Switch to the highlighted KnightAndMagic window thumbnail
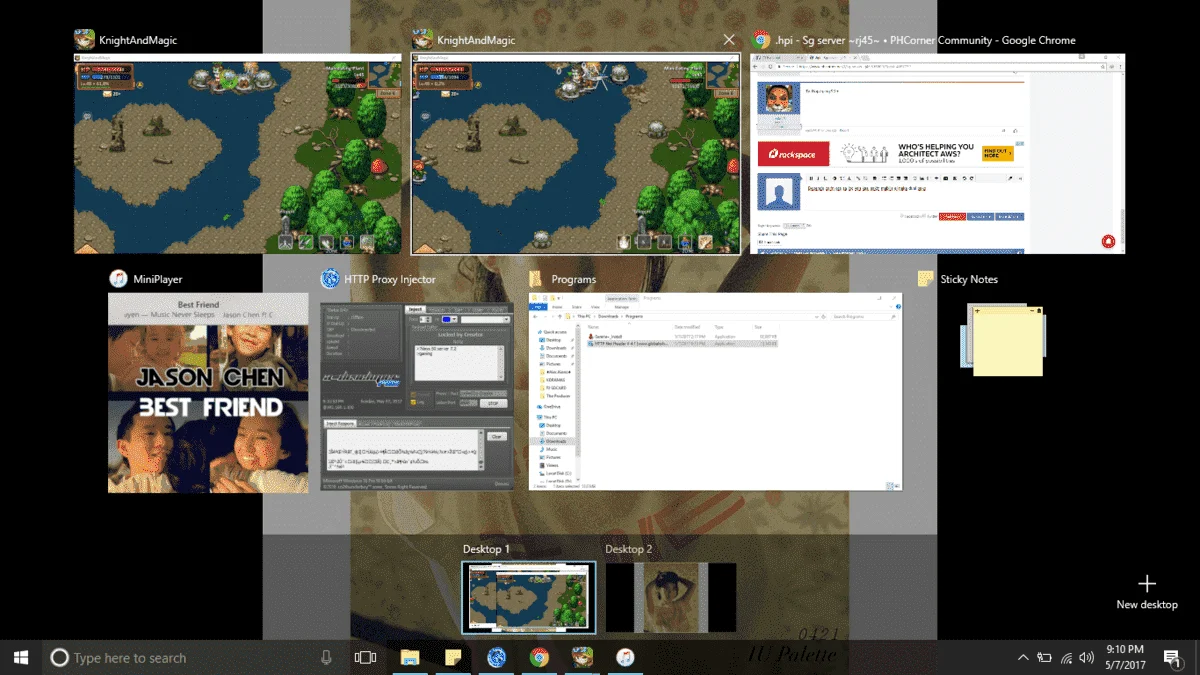The width and height of the screenshot is (1200, 675). (575, 153)
